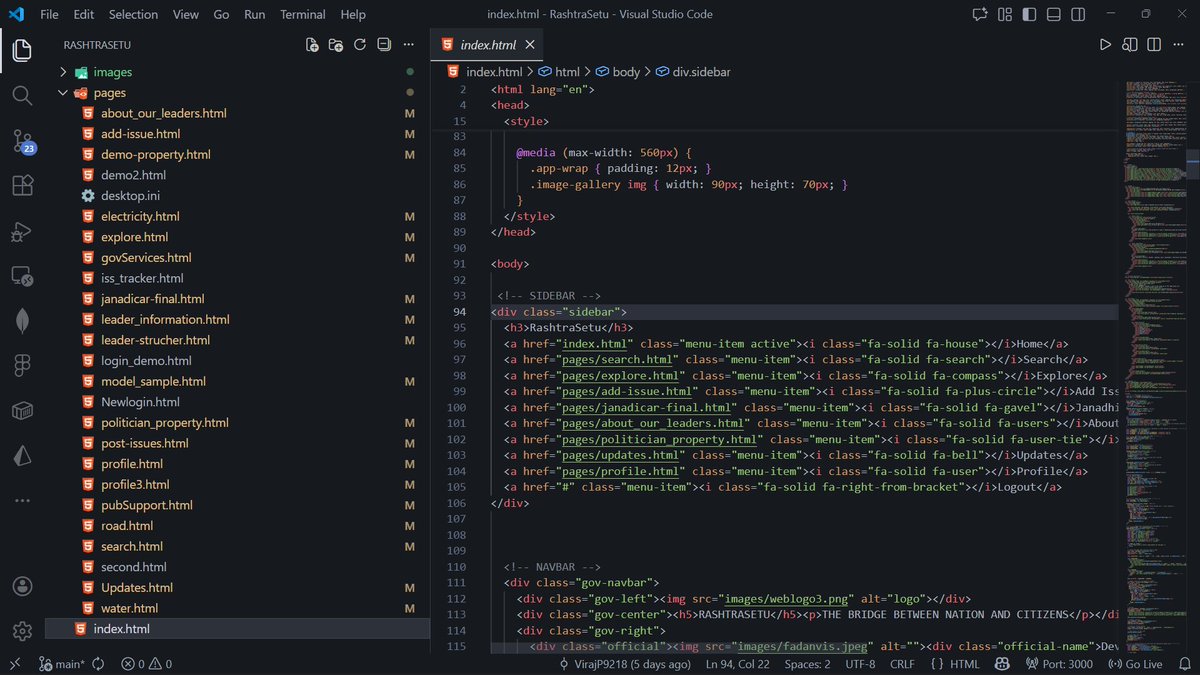The image size is (1200, 675).
Task: Refresh the explorer file tree
Action: click(x=359, y=45)
